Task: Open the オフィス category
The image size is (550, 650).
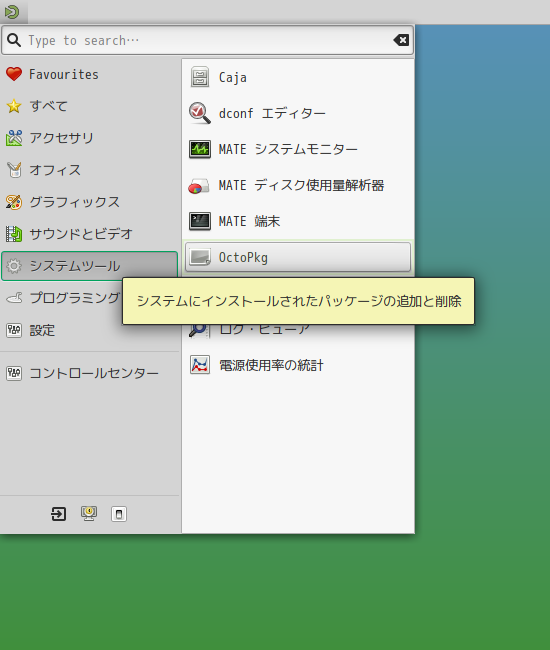Action: pos(90,170)
